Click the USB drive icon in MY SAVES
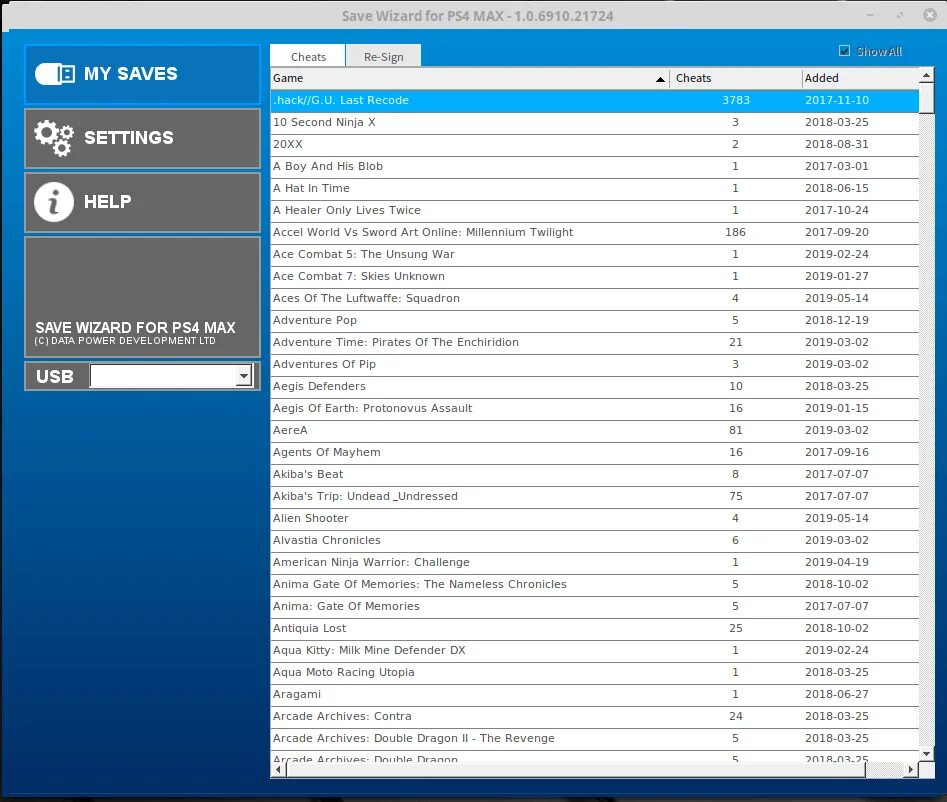This screenshot has width=947, height=802. coord(55,74)
